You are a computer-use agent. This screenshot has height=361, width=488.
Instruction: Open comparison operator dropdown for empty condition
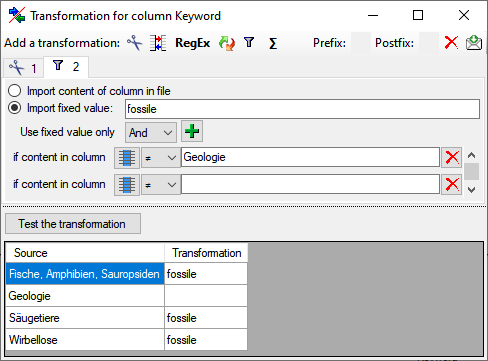click(160, 185)
